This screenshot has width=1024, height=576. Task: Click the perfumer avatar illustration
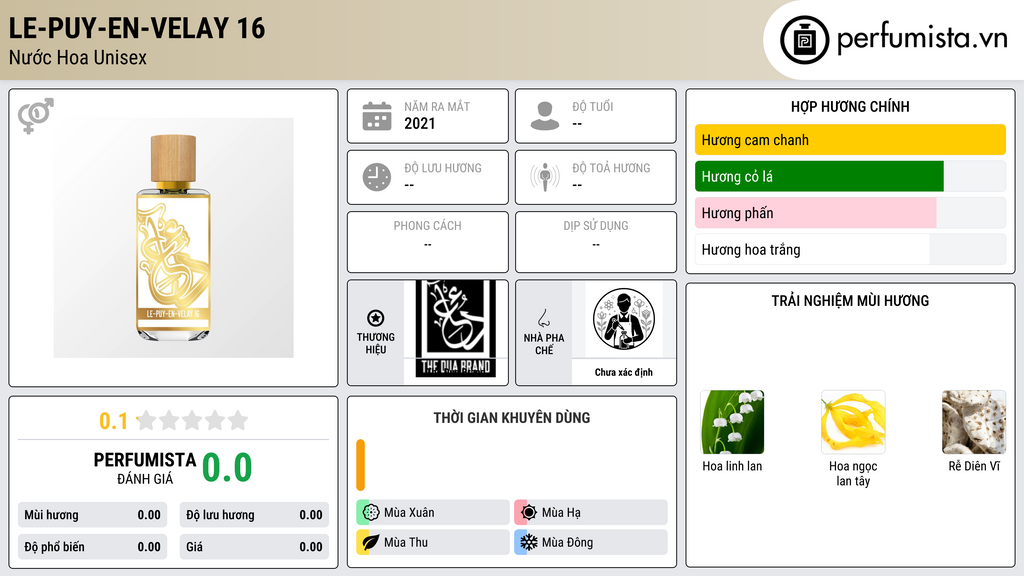point(624,319)
